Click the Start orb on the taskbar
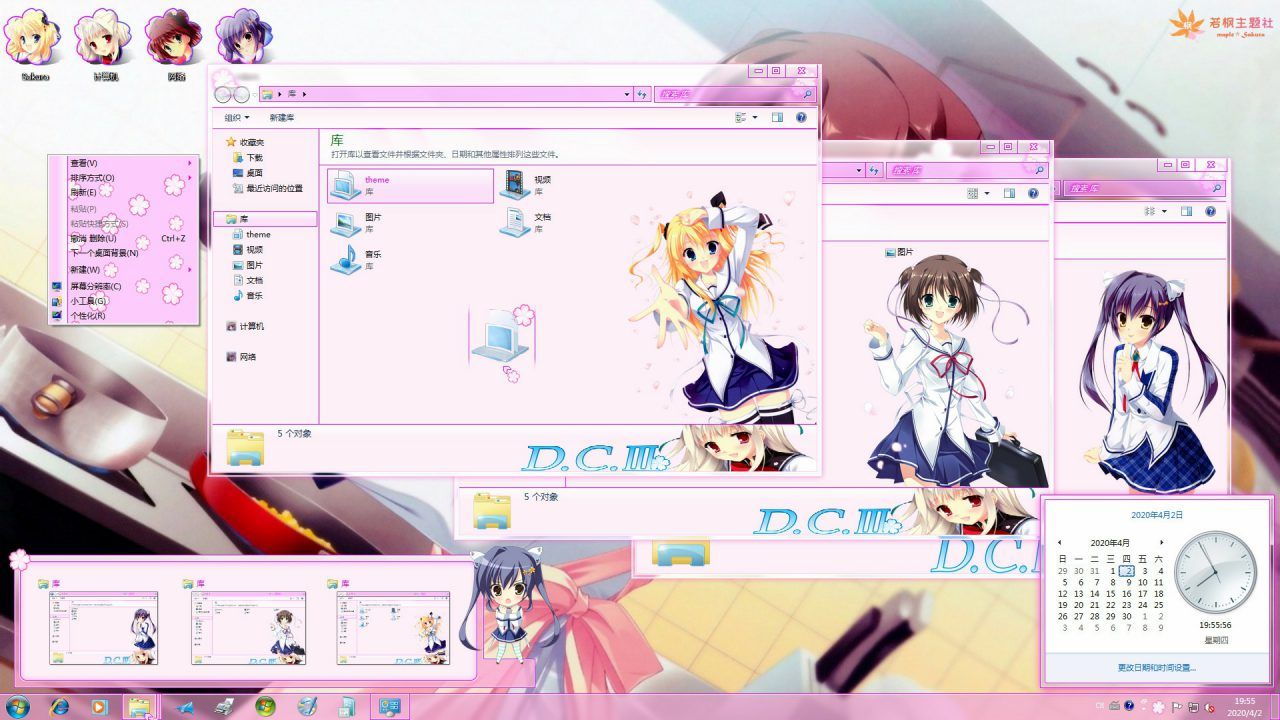Viewport: 1280px width, 720px height. tap(16, 707)
